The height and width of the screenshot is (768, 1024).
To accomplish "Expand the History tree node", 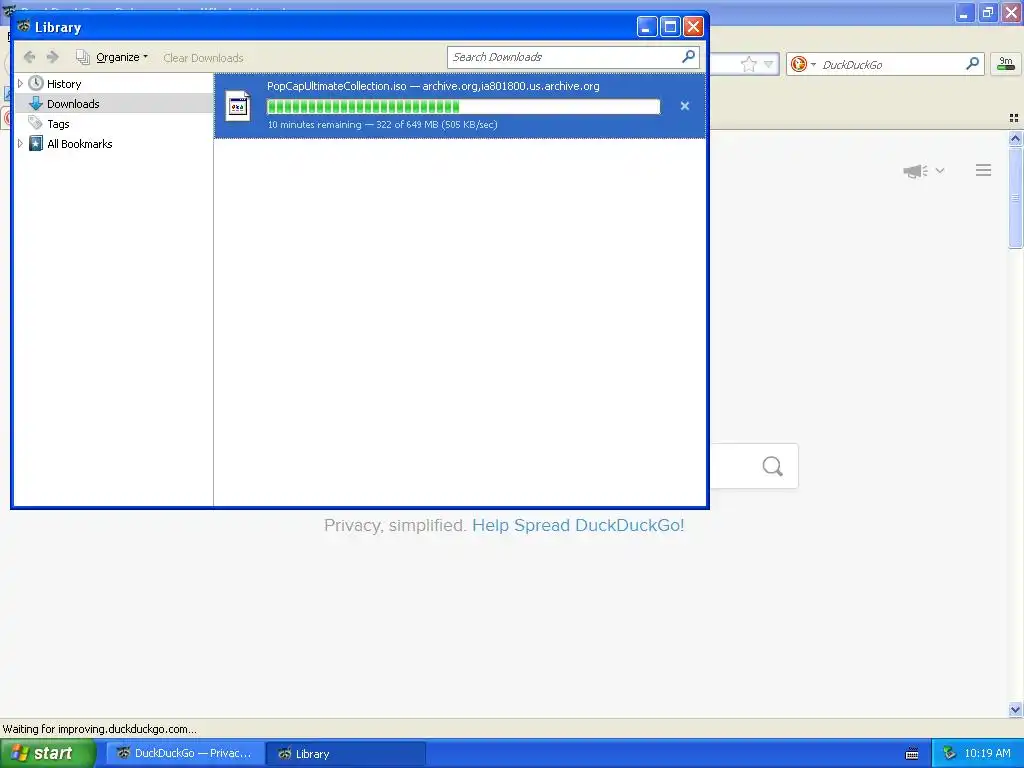I will 20,84.
